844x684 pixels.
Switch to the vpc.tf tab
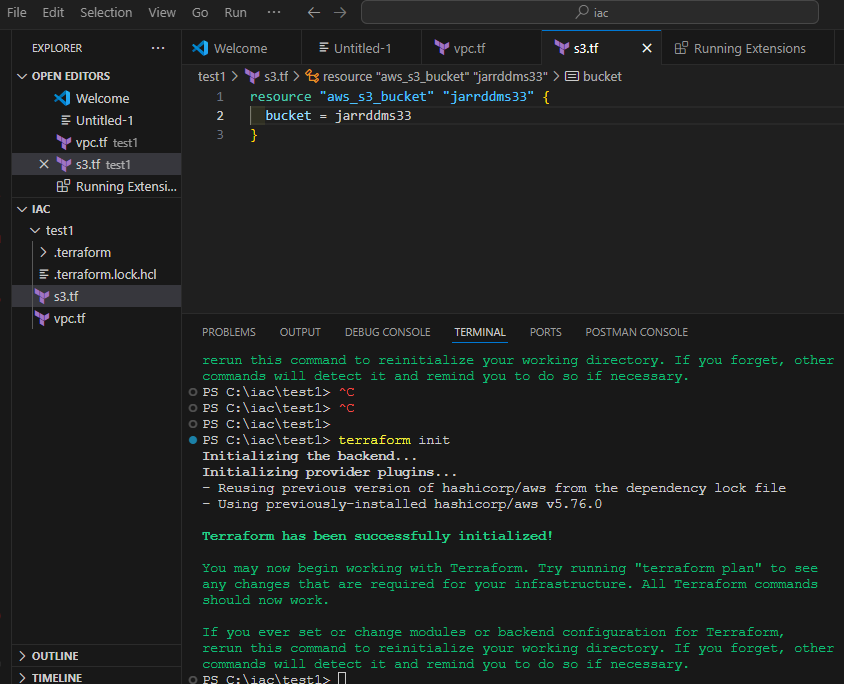pyautogui.click(x=481, y=48)
